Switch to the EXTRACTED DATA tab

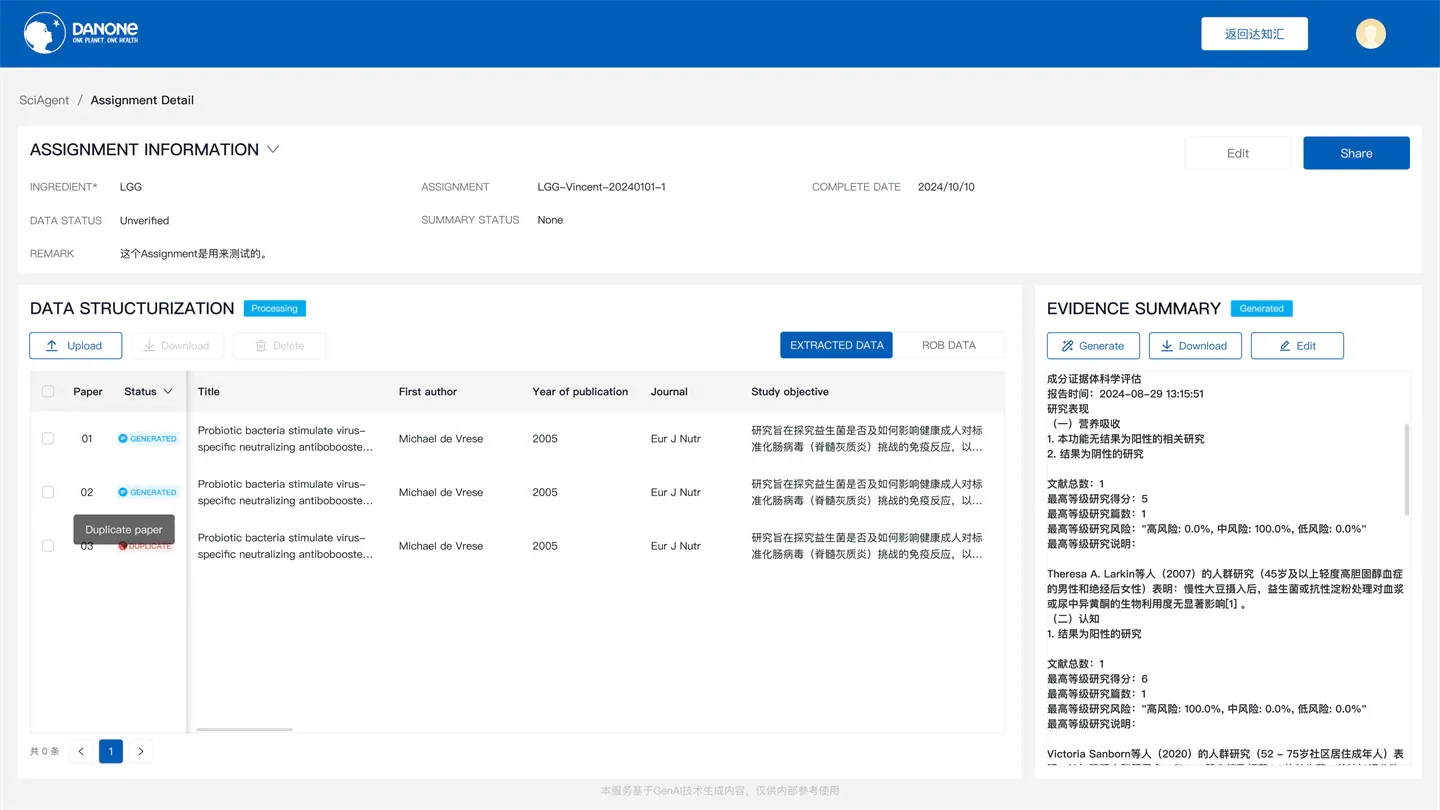[836, 345]
